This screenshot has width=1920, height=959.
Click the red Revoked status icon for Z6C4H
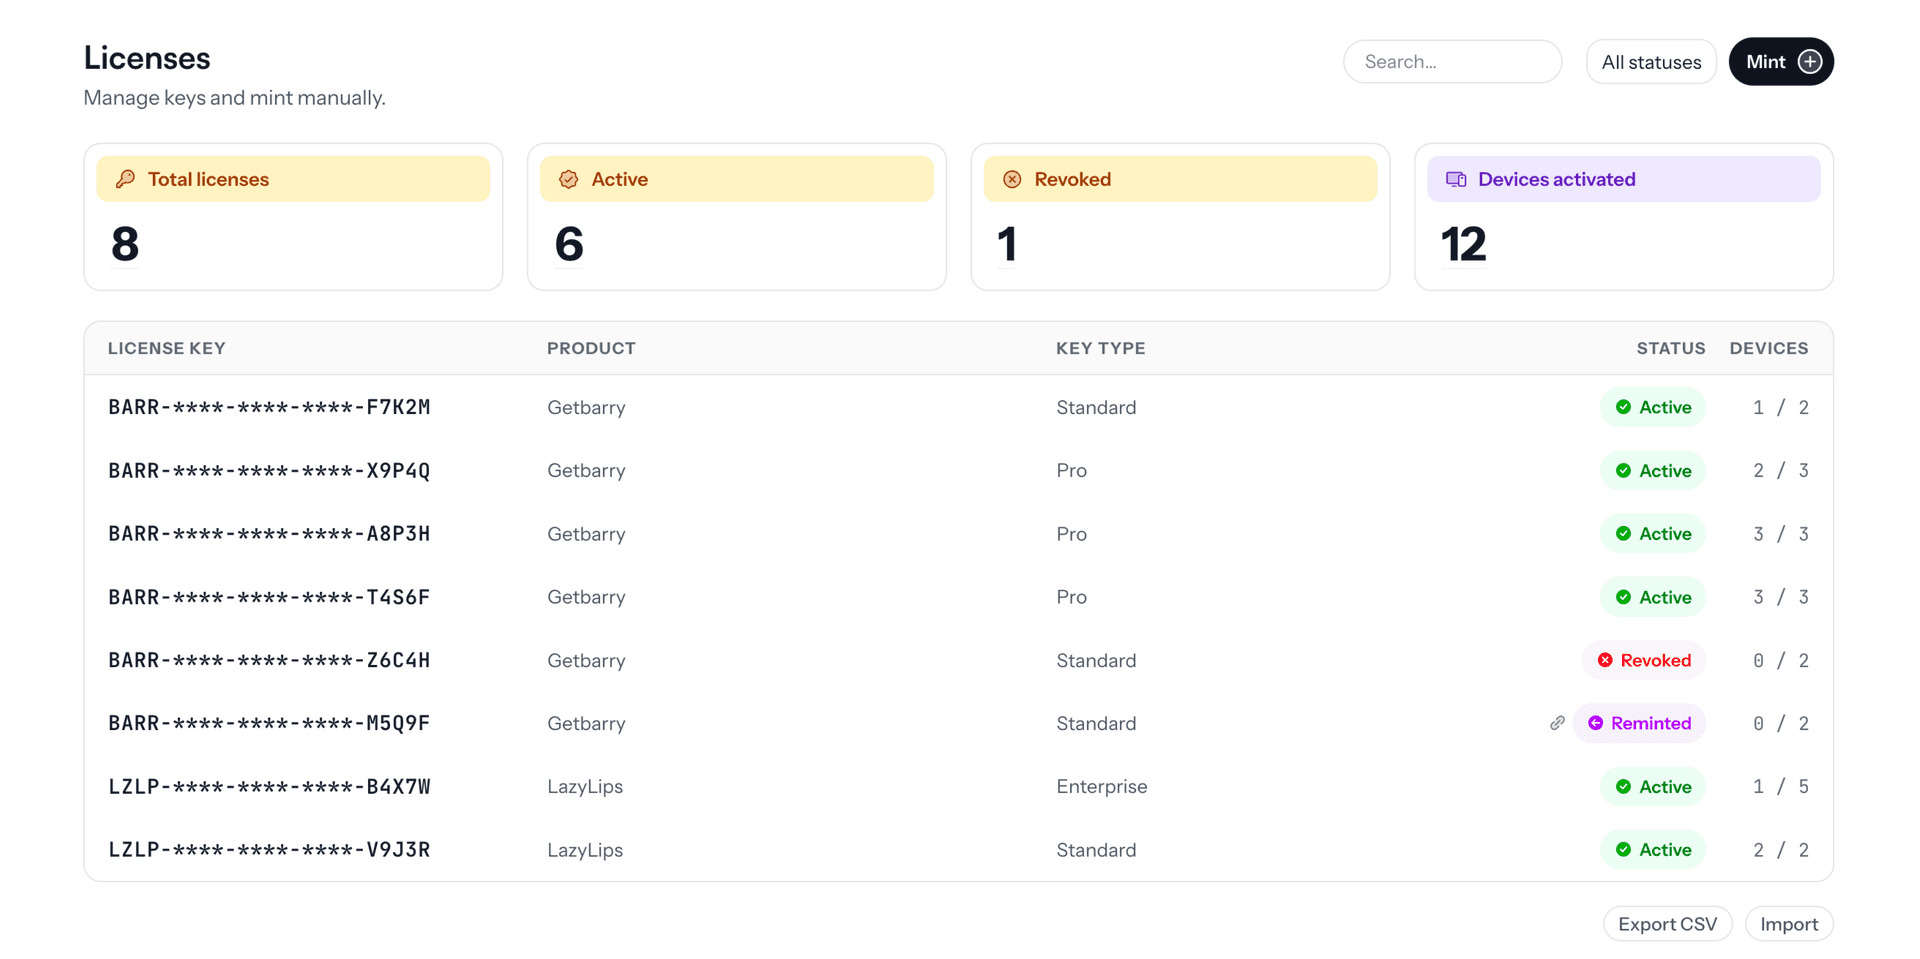[x=1605, y=660]
